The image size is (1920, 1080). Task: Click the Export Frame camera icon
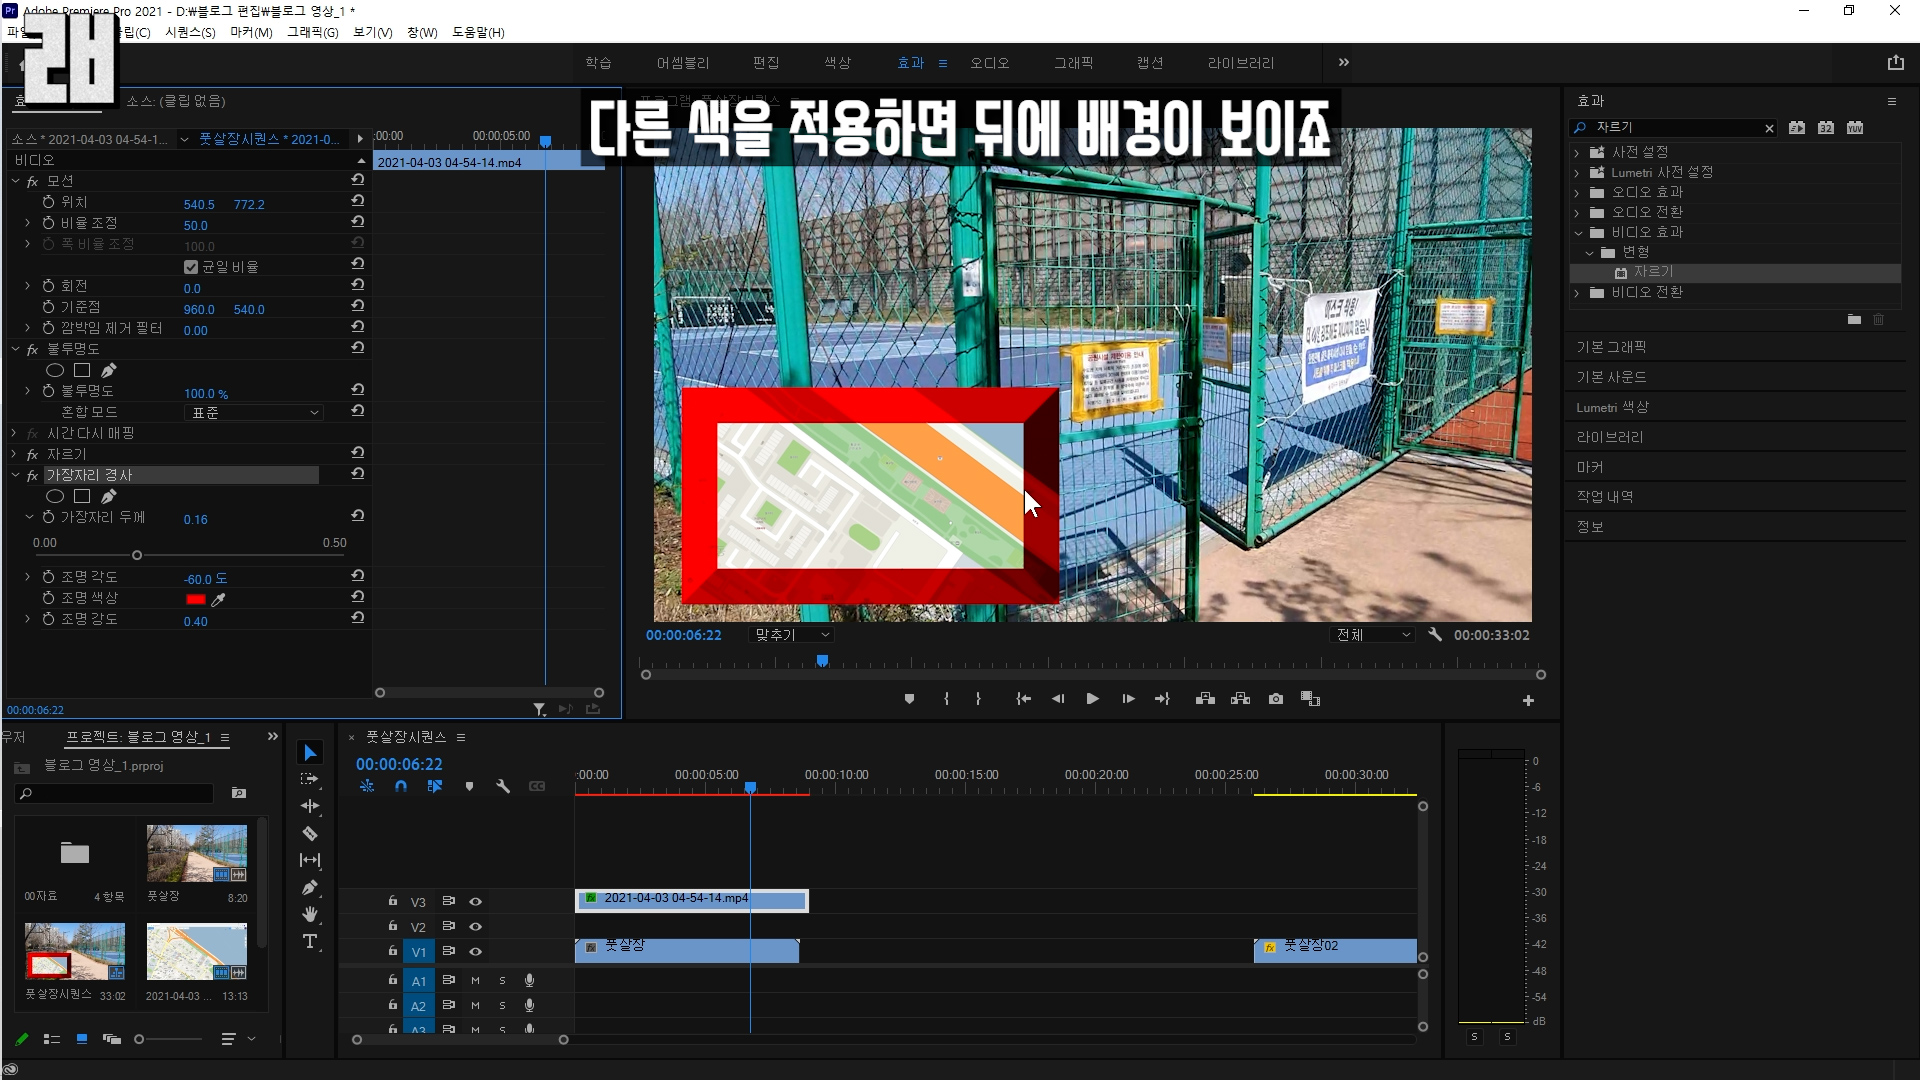(x=1276, y=699)
